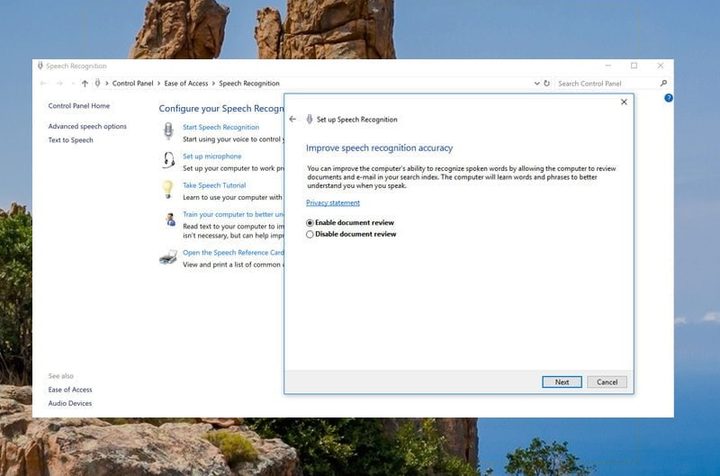Open Start Speech Recognition link
The height and width of the screenshot is (476, 720).
pyautogui.click(x=221, y=127)
